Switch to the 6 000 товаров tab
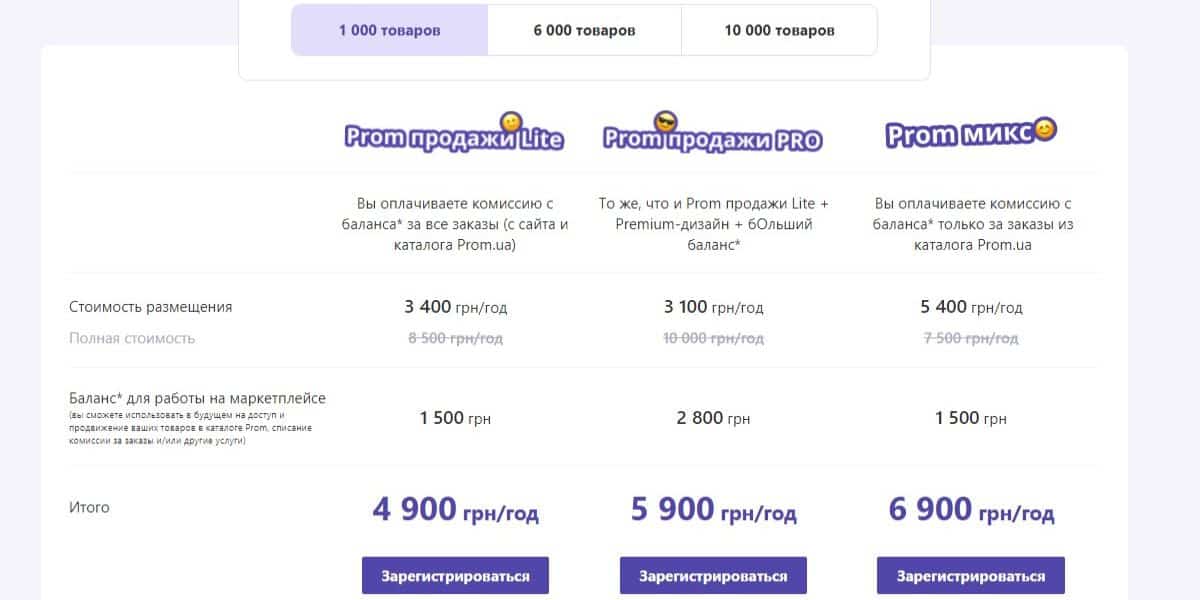This screenshot has height=600, width=1200. [584, 30]
